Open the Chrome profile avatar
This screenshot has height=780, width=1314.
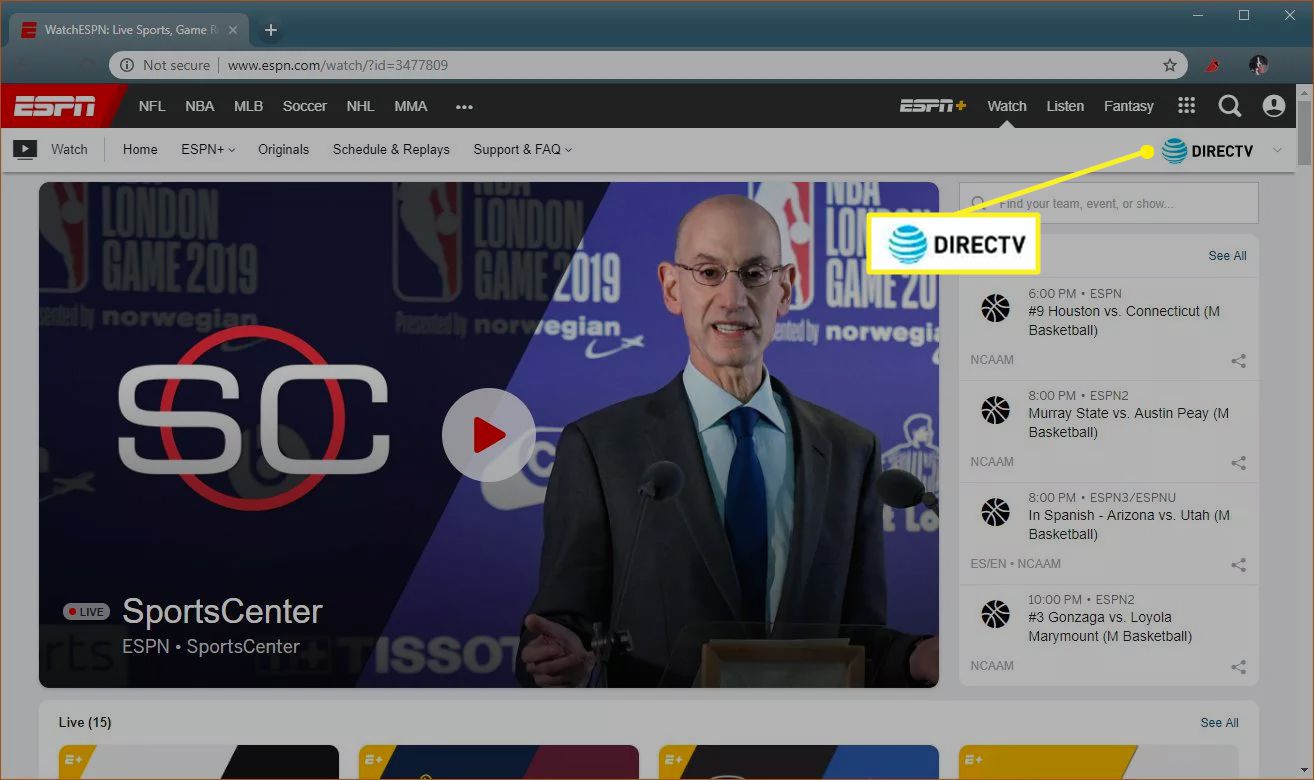(1258, 65)
